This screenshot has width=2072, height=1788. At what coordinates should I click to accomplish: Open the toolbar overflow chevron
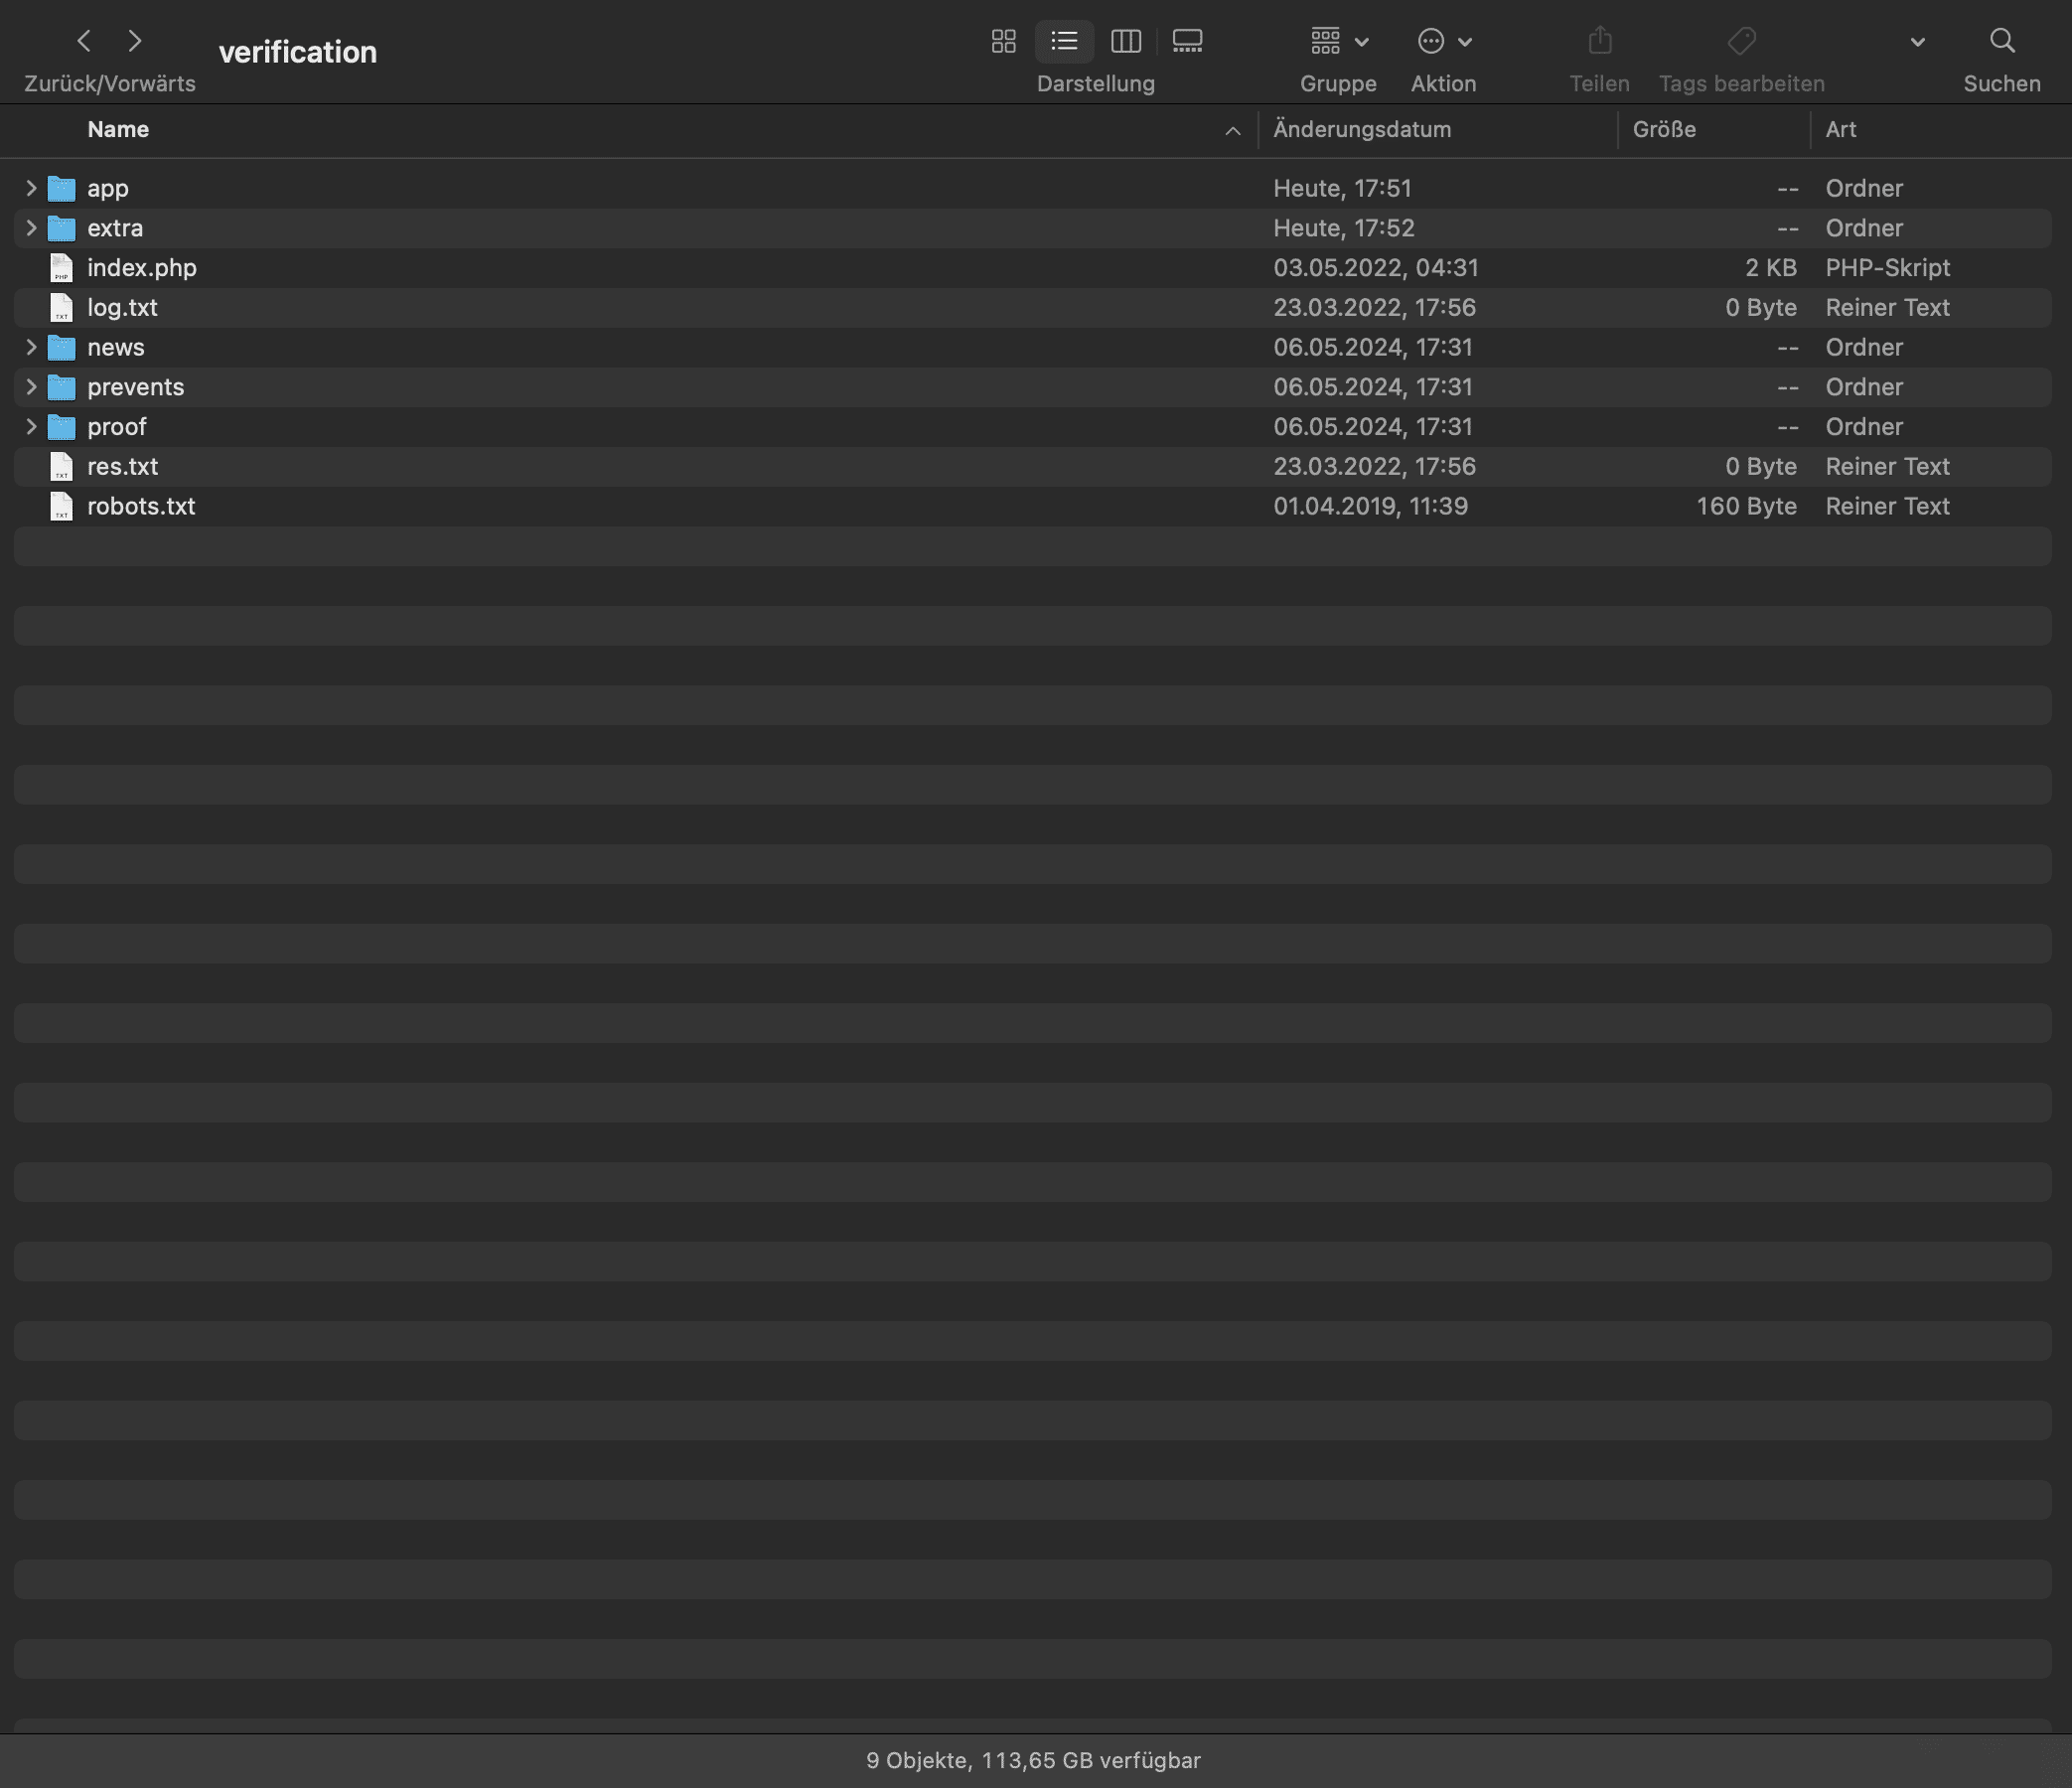tap(1917, 42)
